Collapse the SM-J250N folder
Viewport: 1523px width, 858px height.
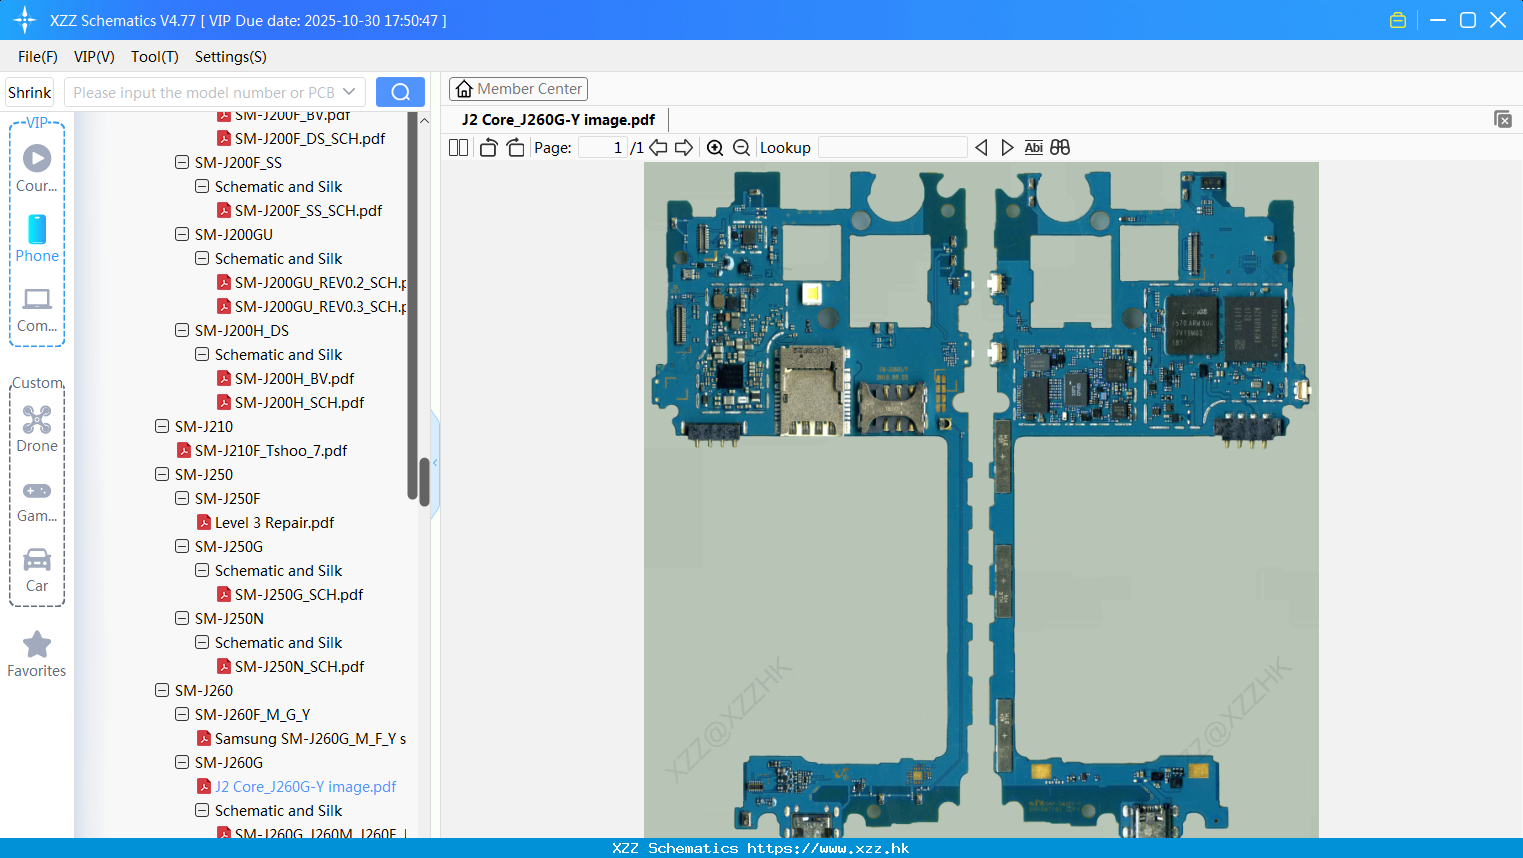coord(182,618)
